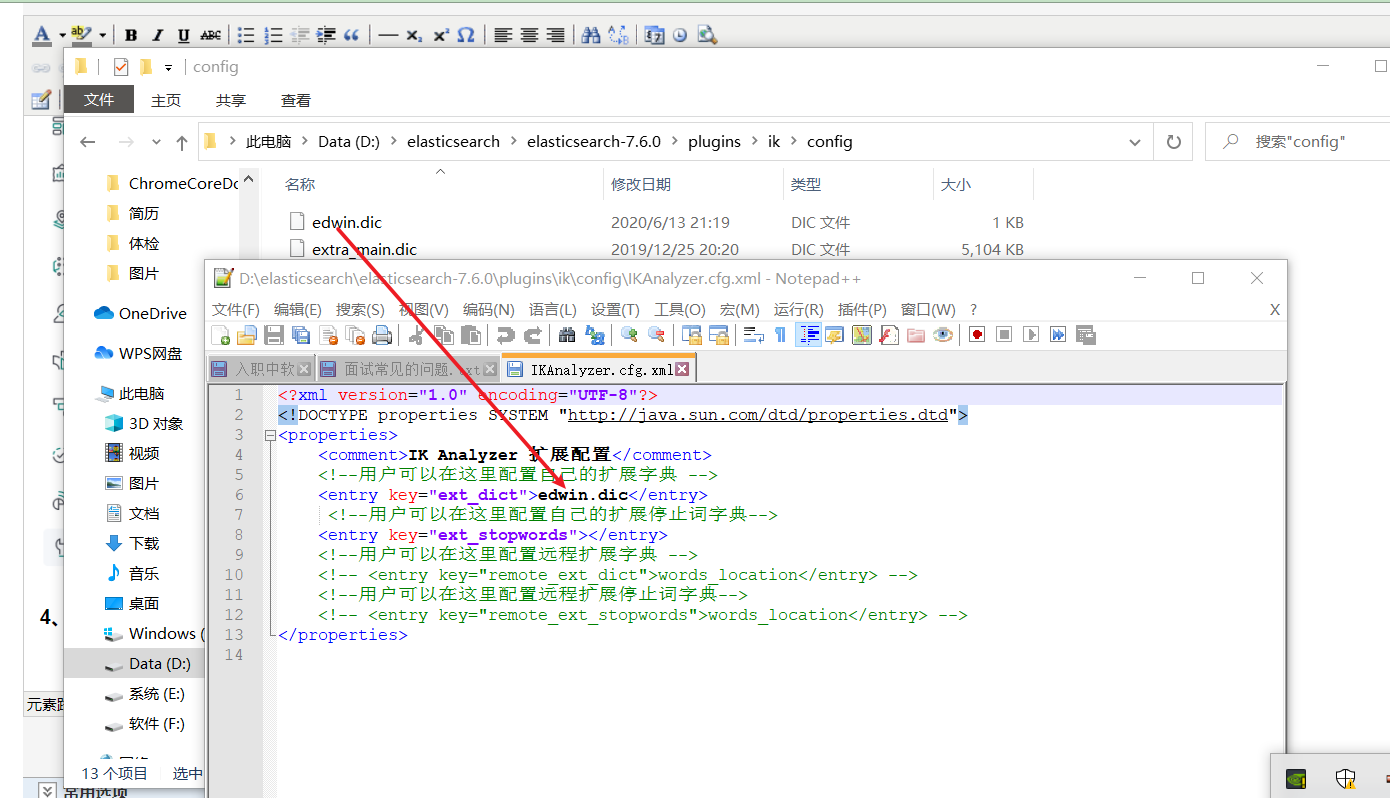
Task: Toggle underline in the background editor toolbar
Action: [184, 35]
